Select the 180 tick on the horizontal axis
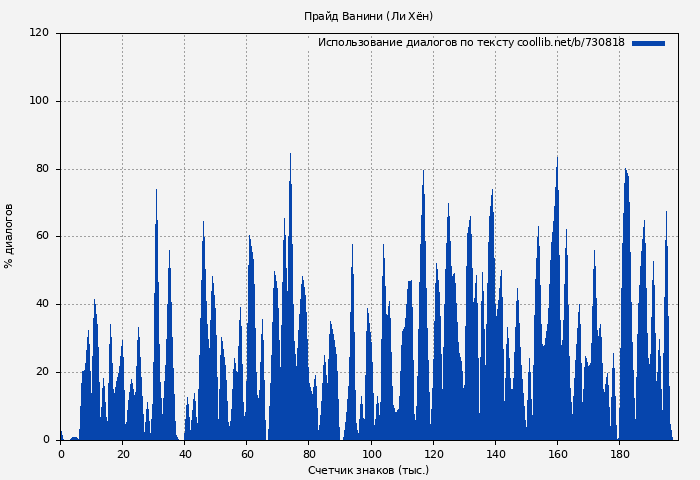This screenshot has height=480, width=700. point(619,453)
